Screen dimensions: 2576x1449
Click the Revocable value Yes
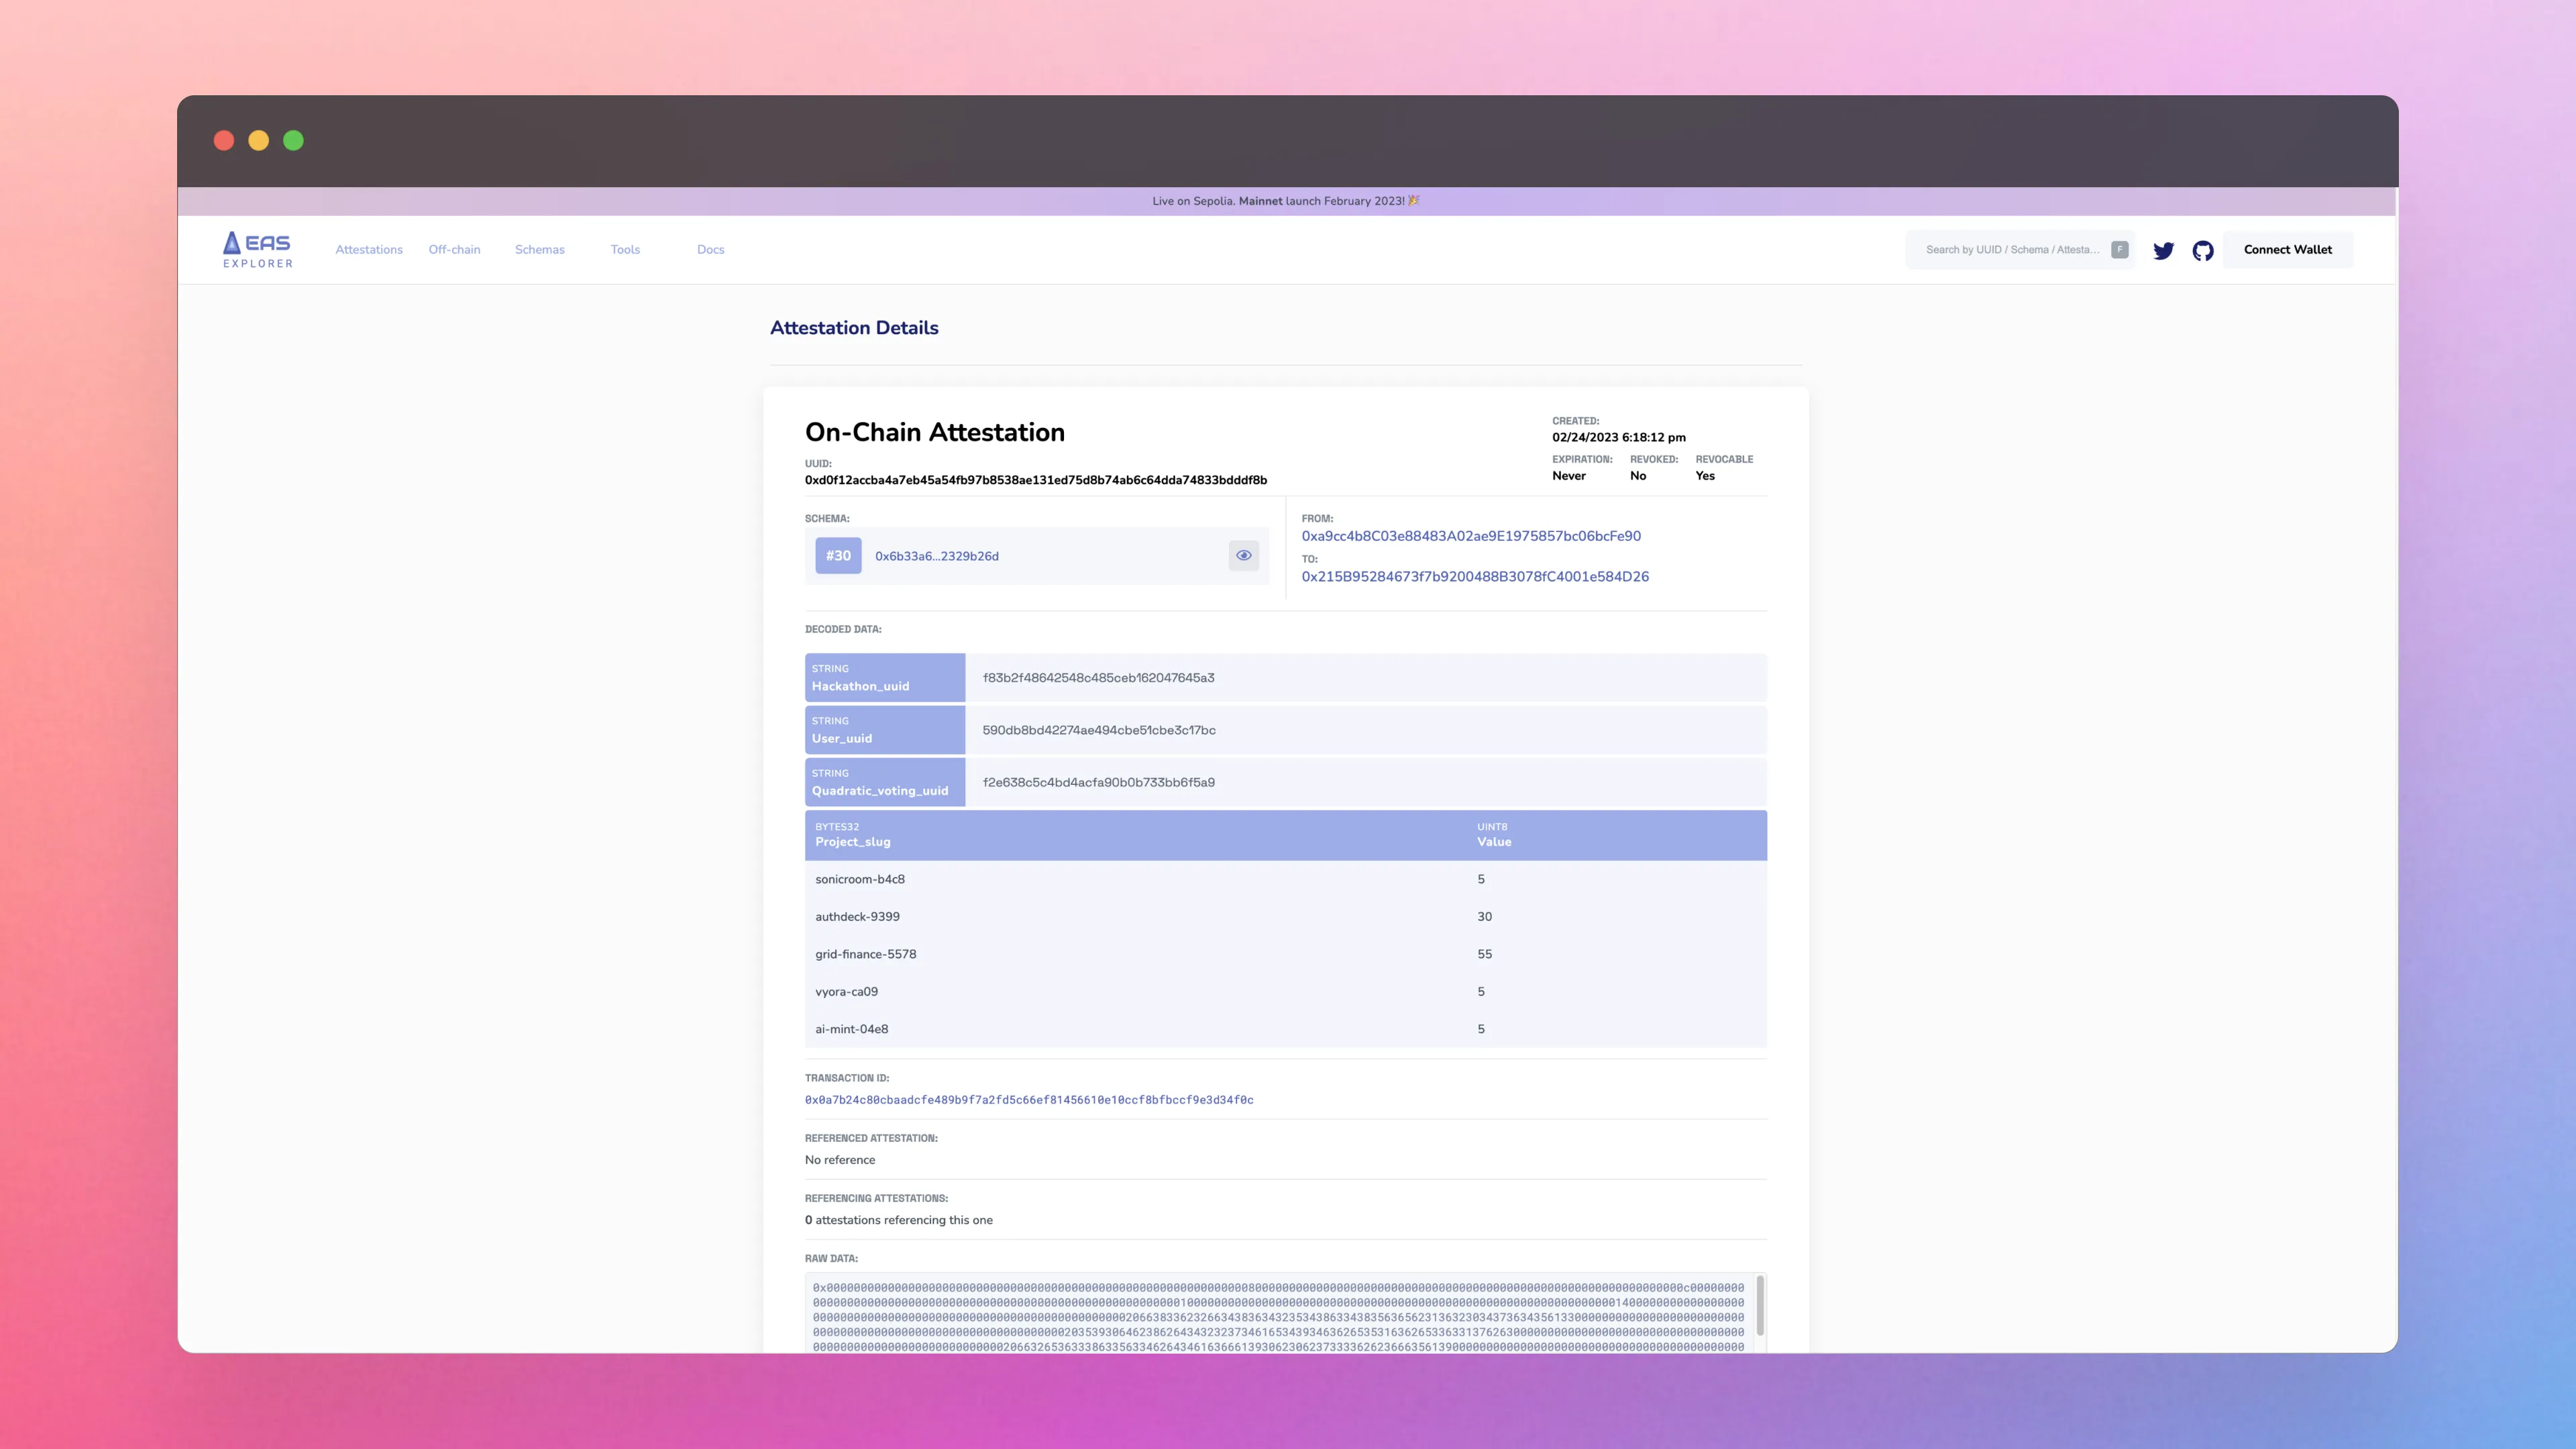[1704, 476]
